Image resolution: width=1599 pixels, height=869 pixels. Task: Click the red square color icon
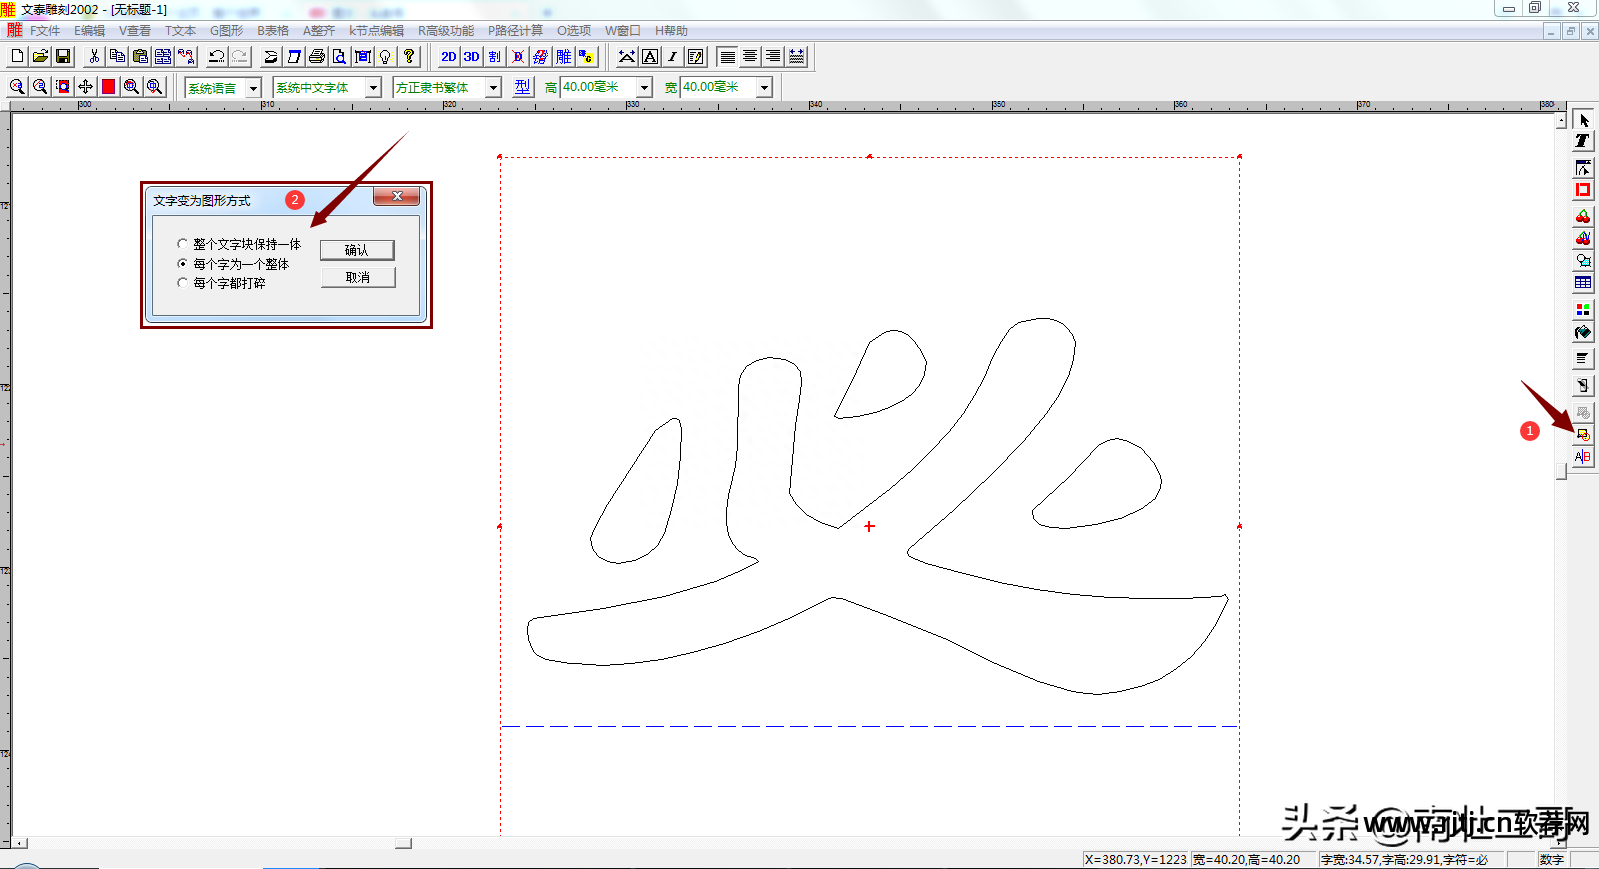click(x=108, y=87)
